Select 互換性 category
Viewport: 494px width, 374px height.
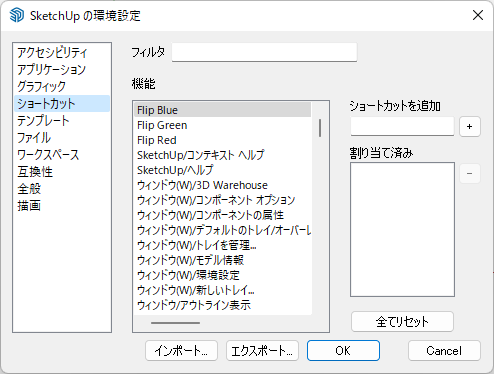pos(62,172)
